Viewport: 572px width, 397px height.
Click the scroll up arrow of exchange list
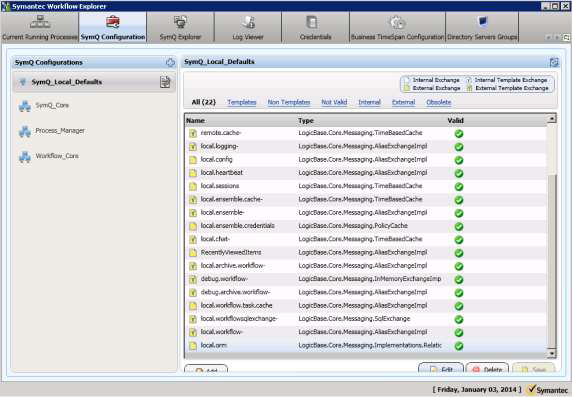(x=552, y=119)
